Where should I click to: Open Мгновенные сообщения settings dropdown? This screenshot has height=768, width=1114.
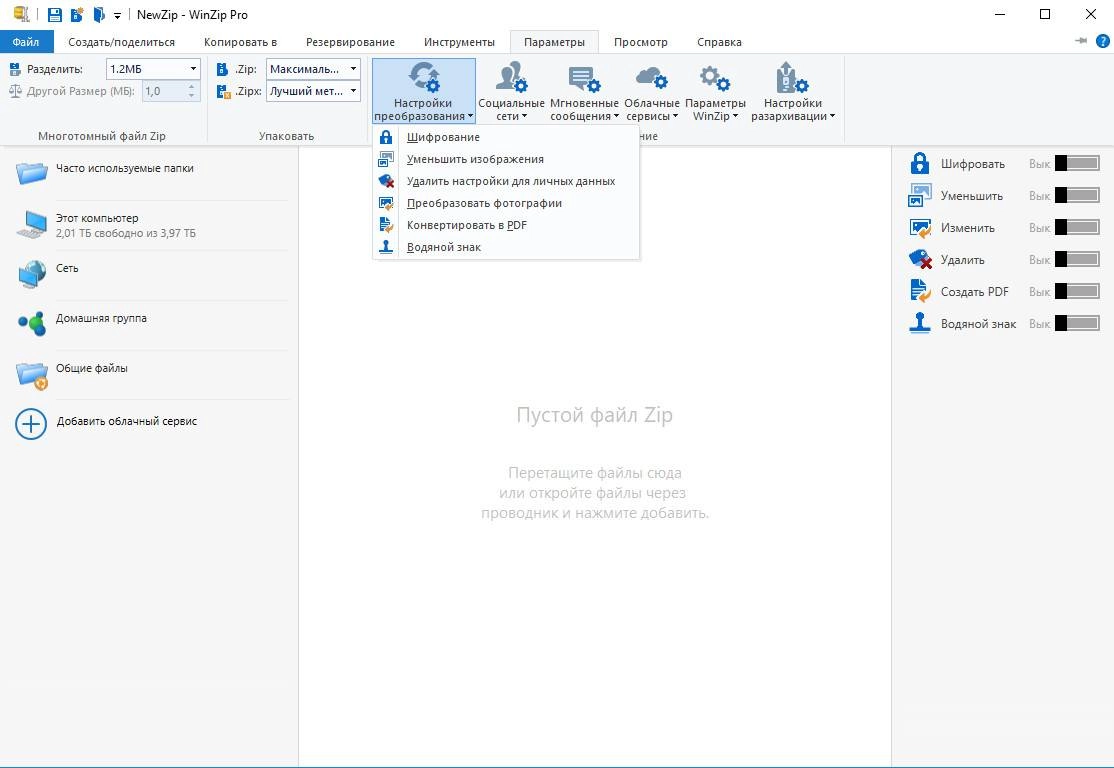tap(584, 91)
